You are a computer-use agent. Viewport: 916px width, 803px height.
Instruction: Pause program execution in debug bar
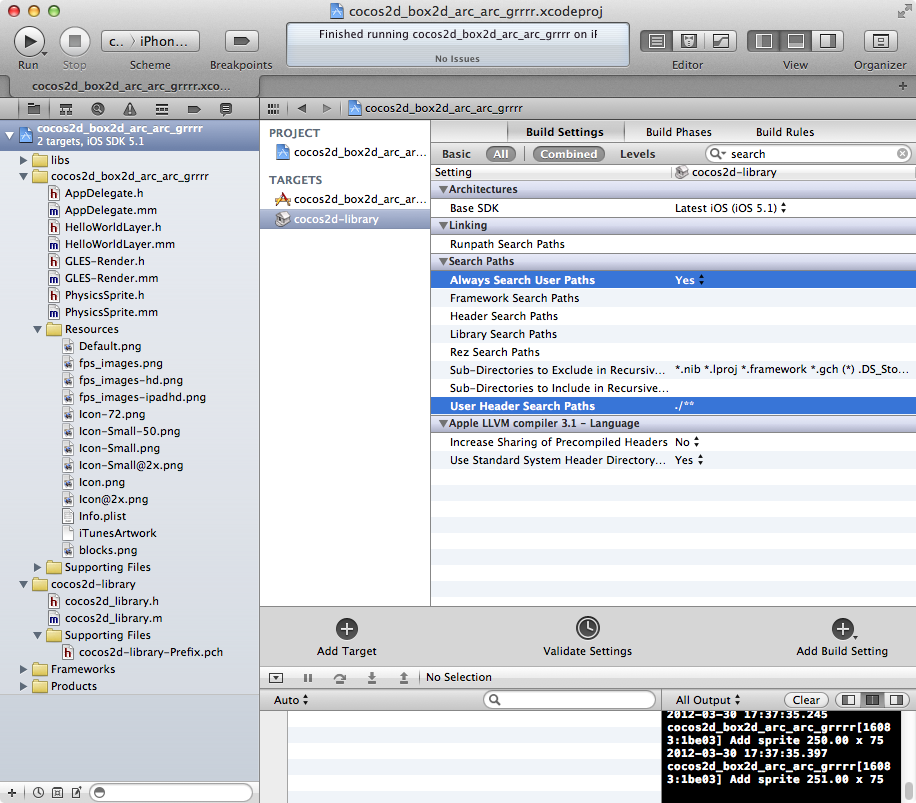pyautogui.click(x=308, y=678)
